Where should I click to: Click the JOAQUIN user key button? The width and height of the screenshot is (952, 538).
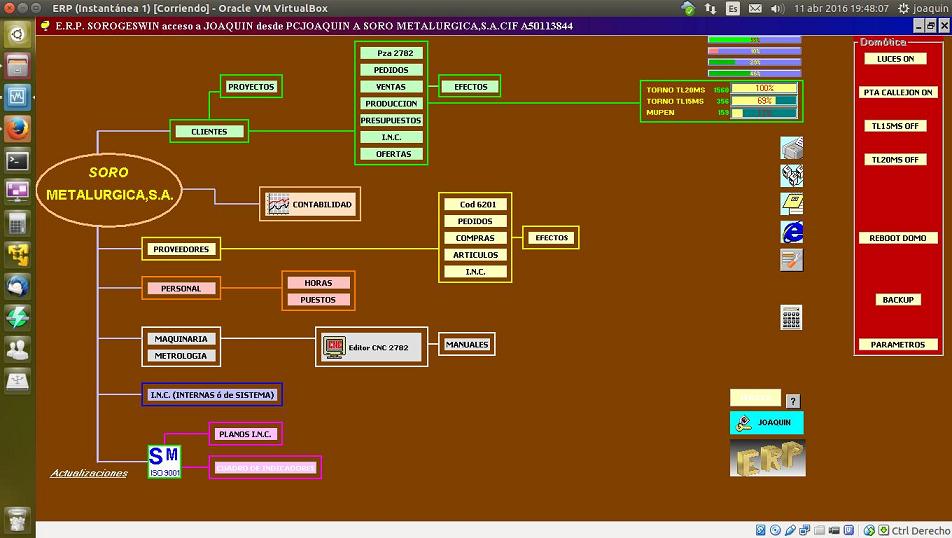767,423
